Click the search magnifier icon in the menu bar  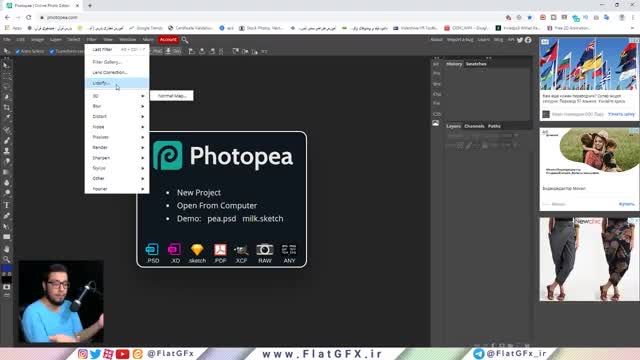coord(185,40)
